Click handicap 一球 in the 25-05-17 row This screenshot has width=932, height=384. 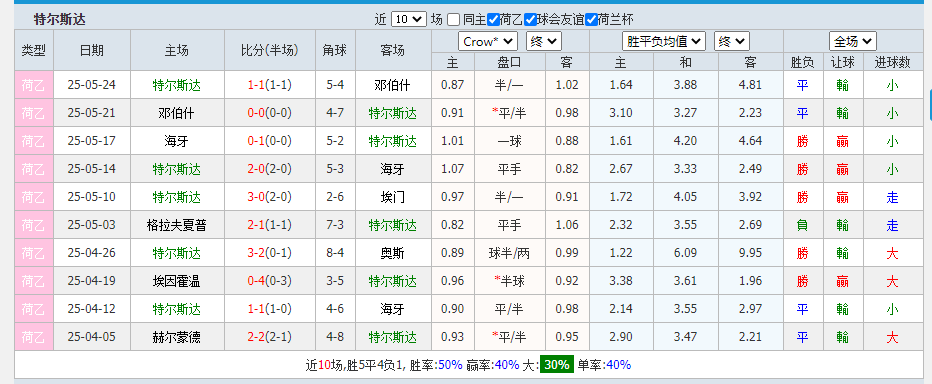click(x=509, y=141)
